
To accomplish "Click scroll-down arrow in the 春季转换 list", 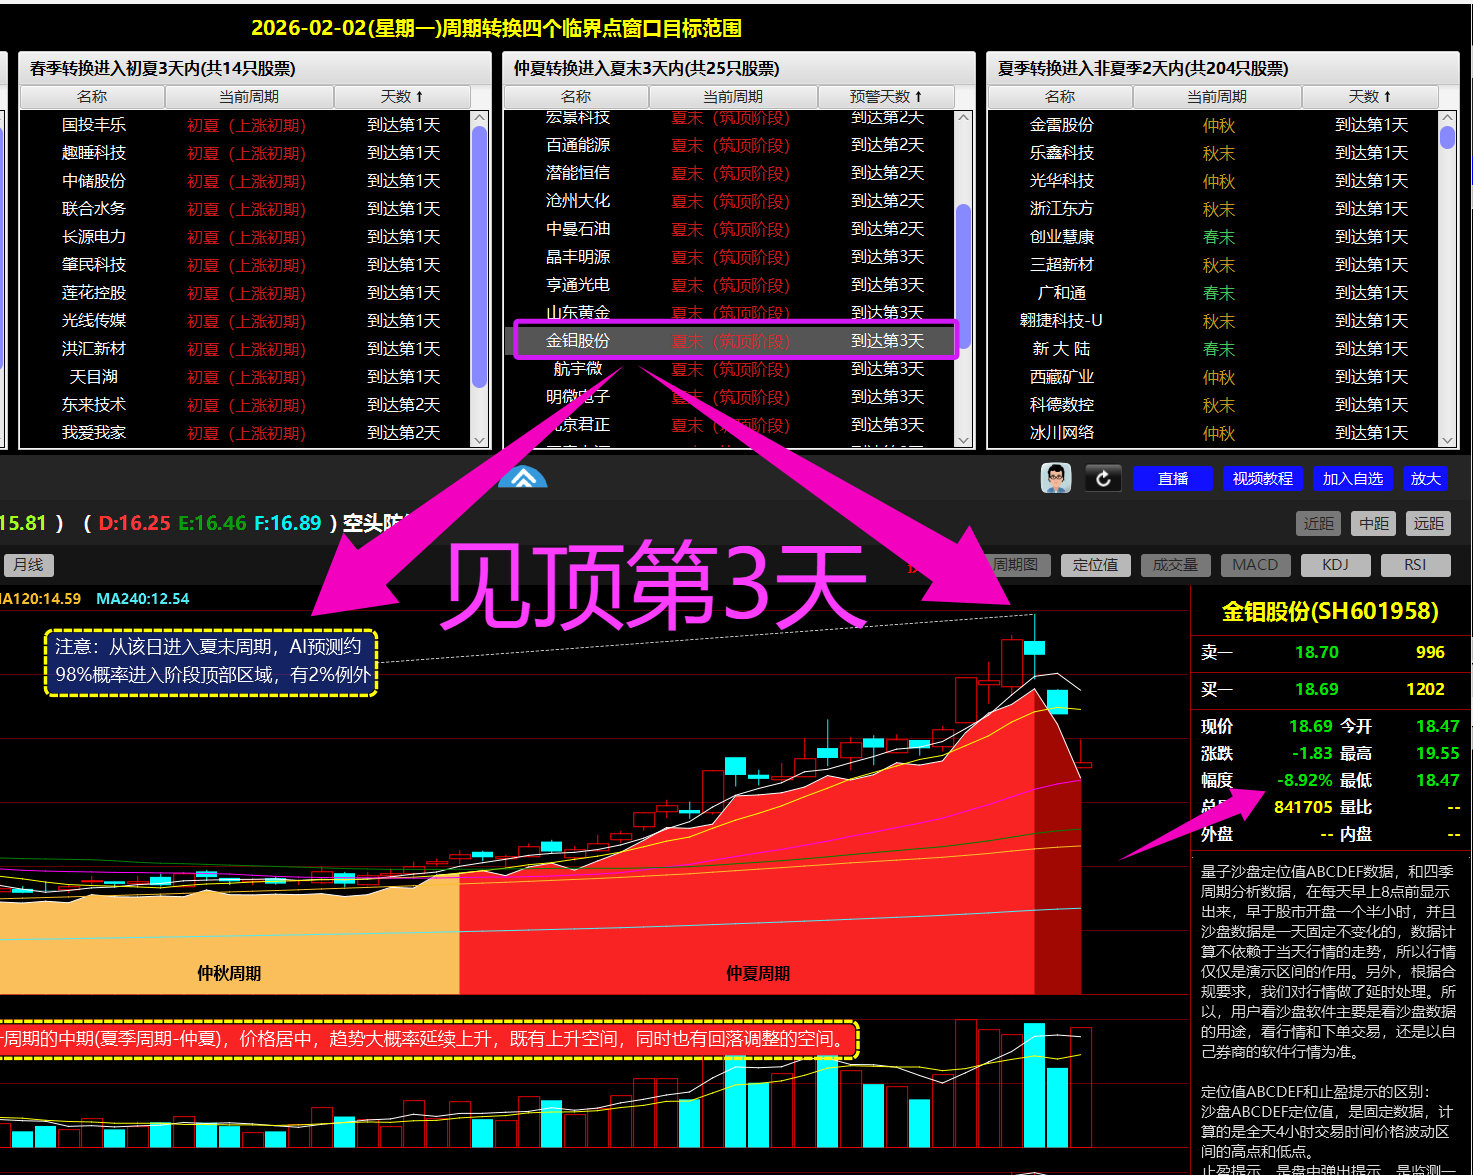I will pyautogui.click(x=479, y=440).
